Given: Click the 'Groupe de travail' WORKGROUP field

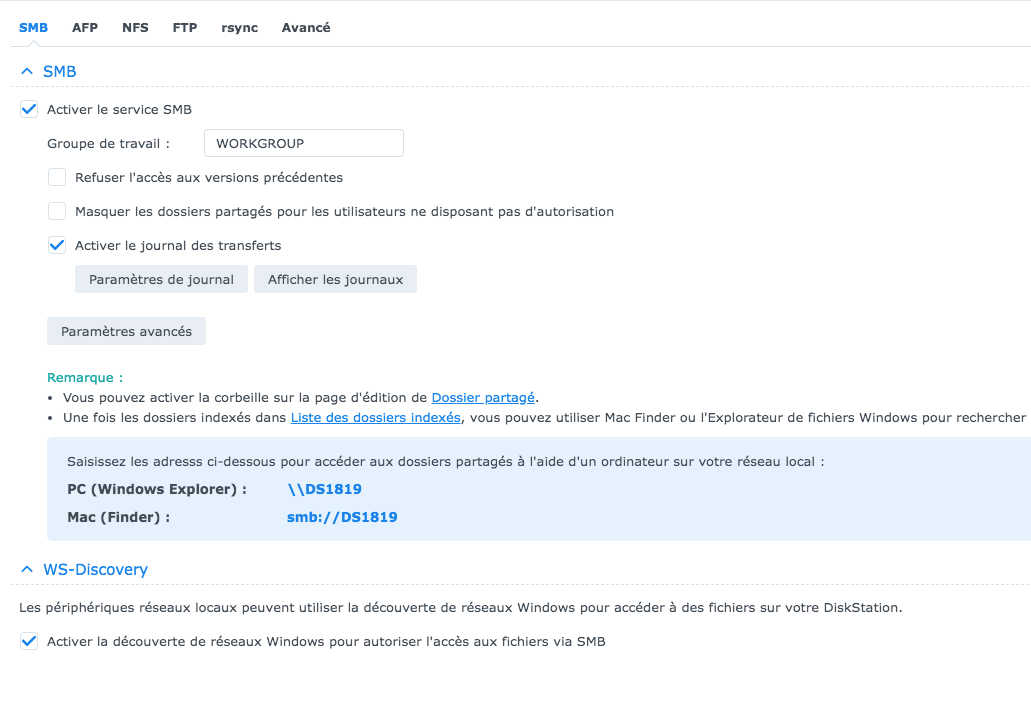Looking at the screenshot, I should 303,144.
